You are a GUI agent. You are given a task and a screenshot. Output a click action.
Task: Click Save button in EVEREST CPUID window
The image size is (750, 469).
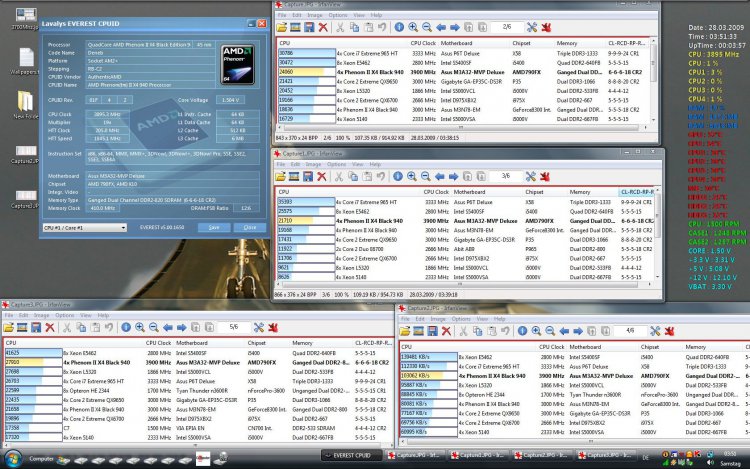(214, 228)
